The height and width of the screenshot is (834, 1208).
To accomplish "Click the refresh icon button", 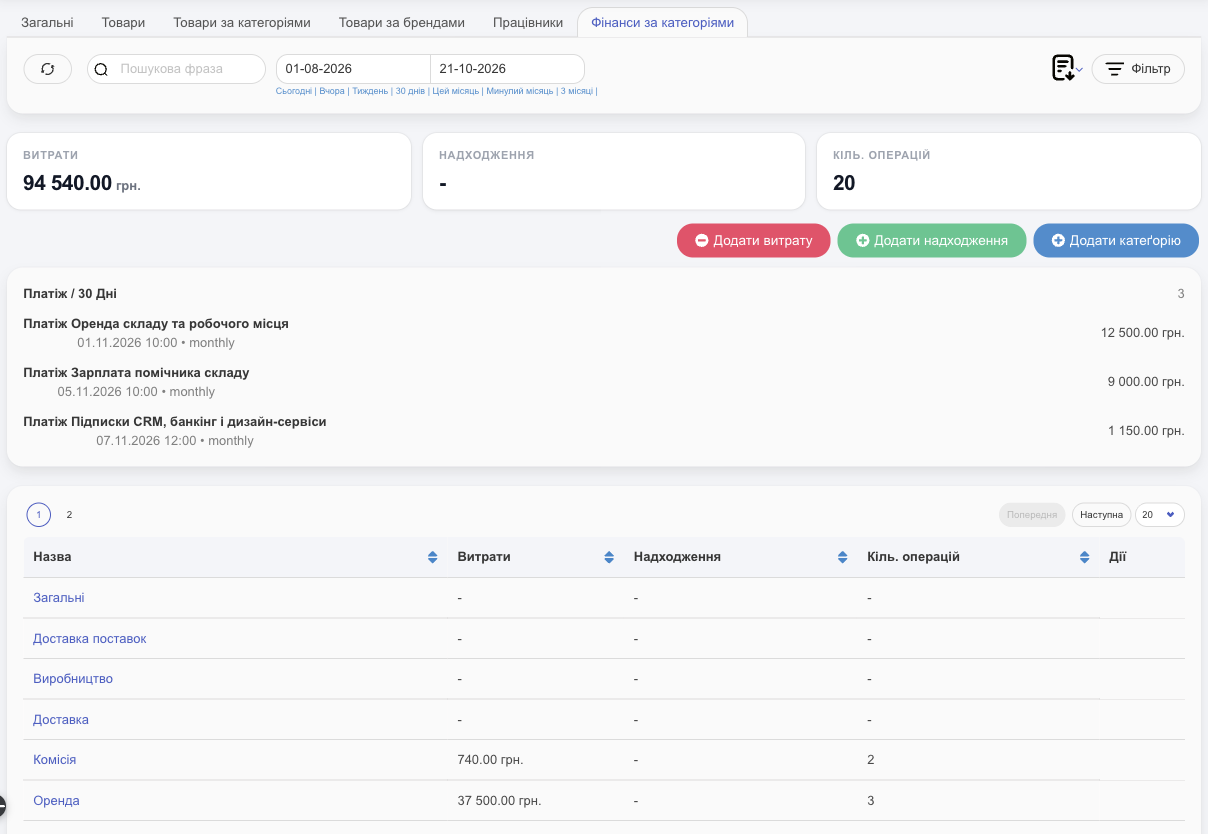I will 48,69.
